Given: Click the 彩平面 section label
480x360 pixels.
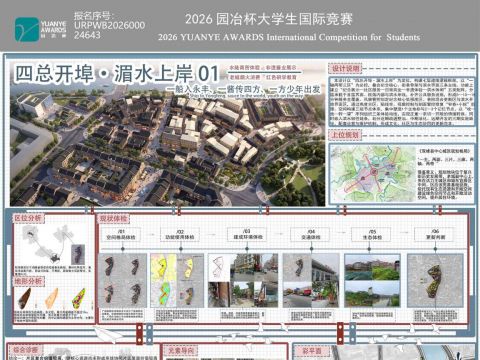Looking at the screenshot, I should pyautogui.click(x=312, y=351).
